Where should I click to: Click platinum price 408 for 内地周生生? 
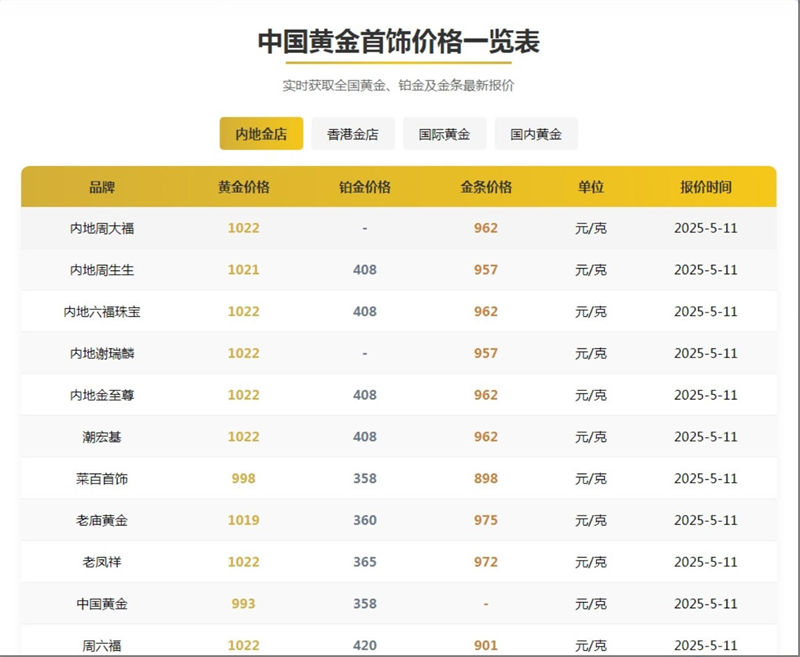pyautogui.click(x=365, y=270)
